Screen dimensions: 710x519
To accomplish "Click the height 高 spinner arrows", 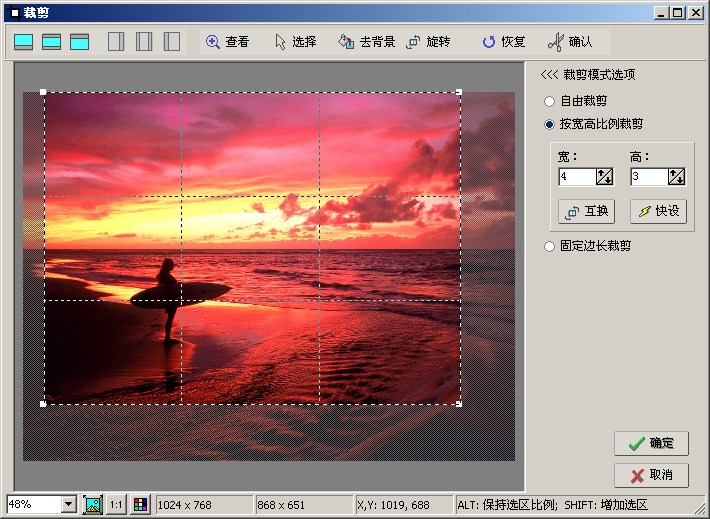I will tap(676, 177).
